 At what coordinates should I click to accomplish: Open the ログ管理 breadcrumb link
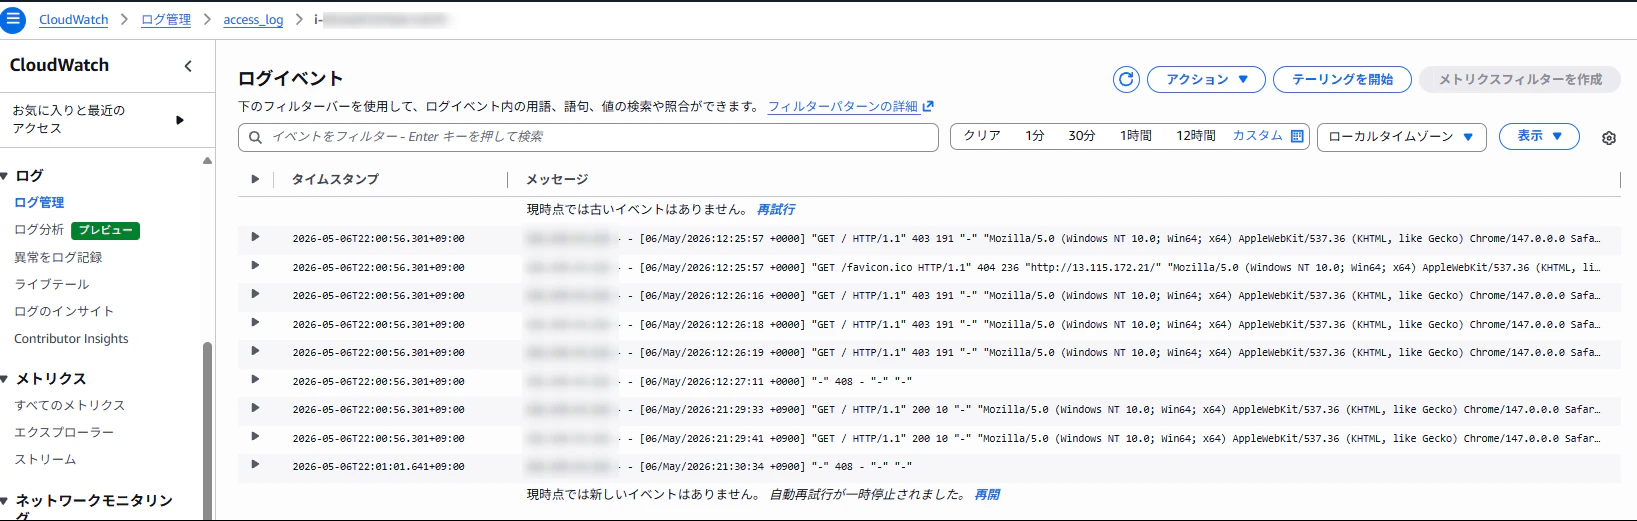[x=166, y=20]
